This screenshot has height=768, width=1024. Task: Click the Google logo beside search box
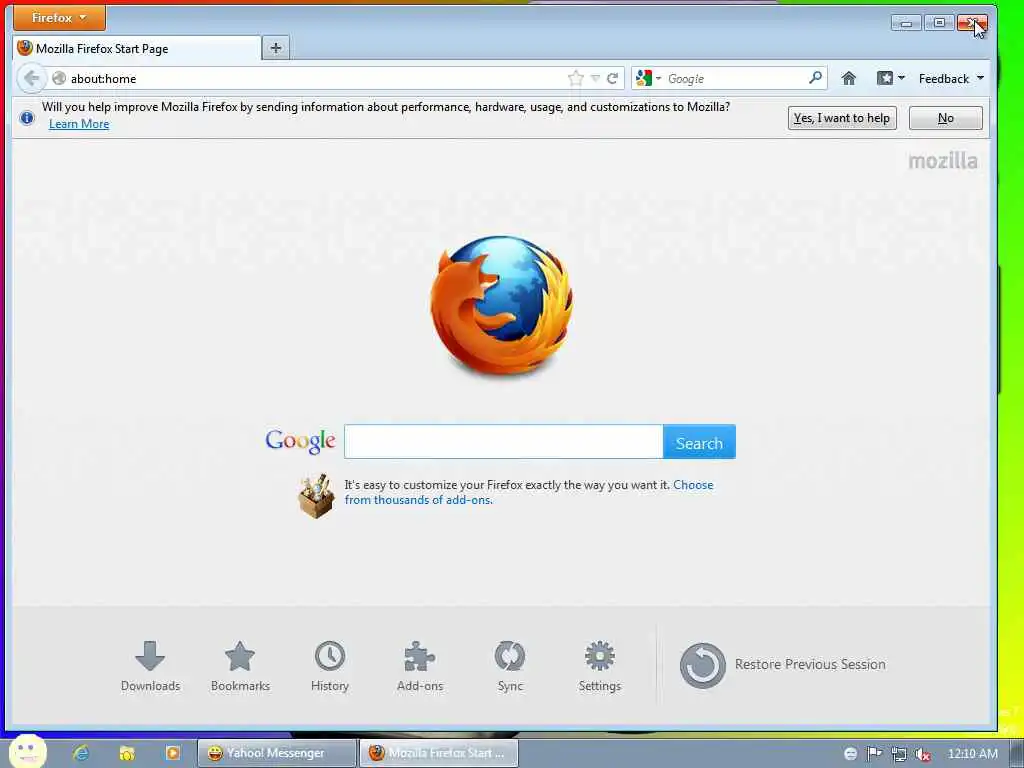pyautogui.click(x=300, y=441)
